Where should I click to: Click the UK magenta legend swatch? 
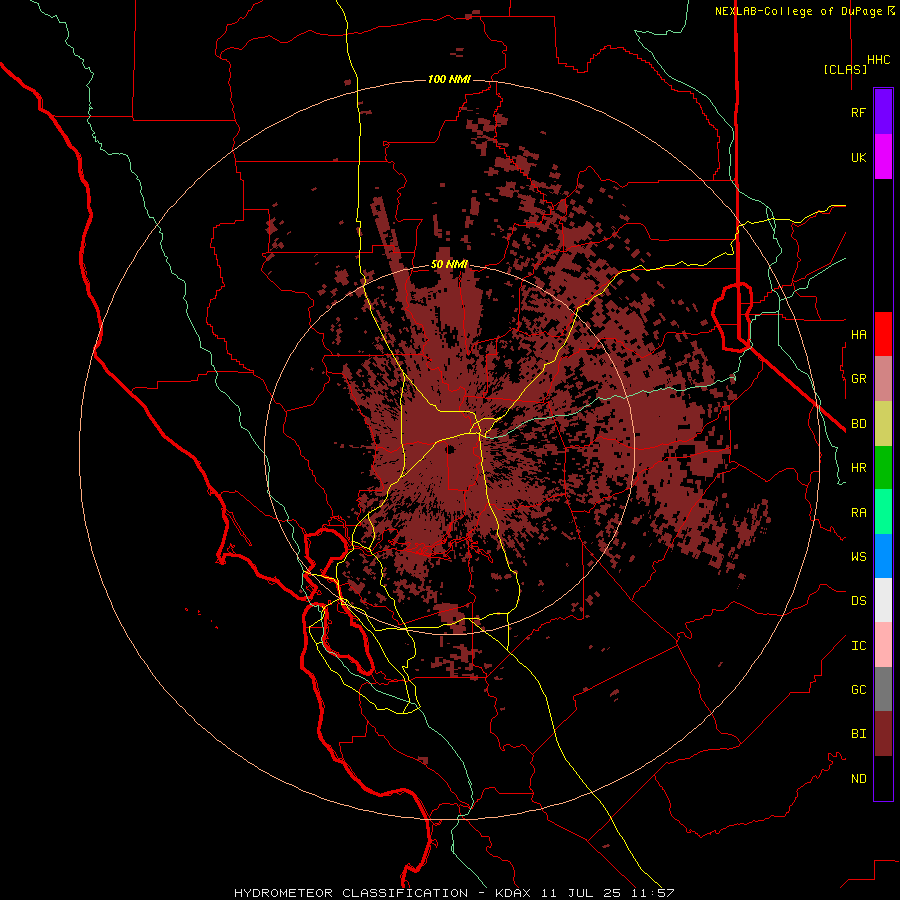[x=883, y=157]
